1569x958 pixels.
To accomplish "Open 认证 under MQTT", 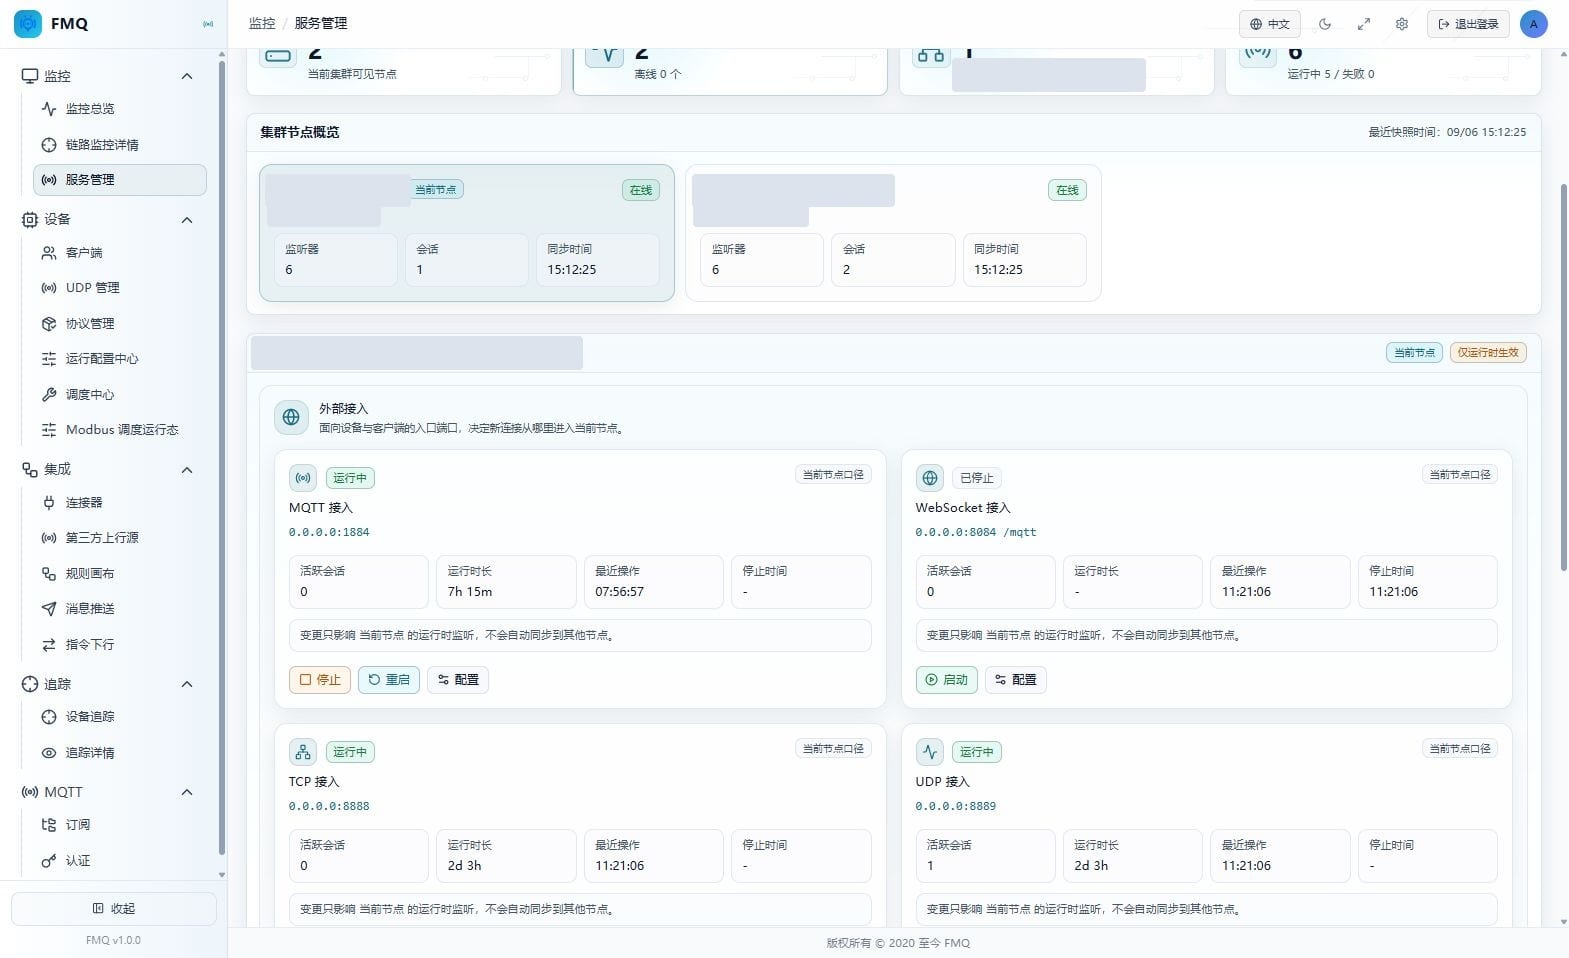I will coord(120,861).
